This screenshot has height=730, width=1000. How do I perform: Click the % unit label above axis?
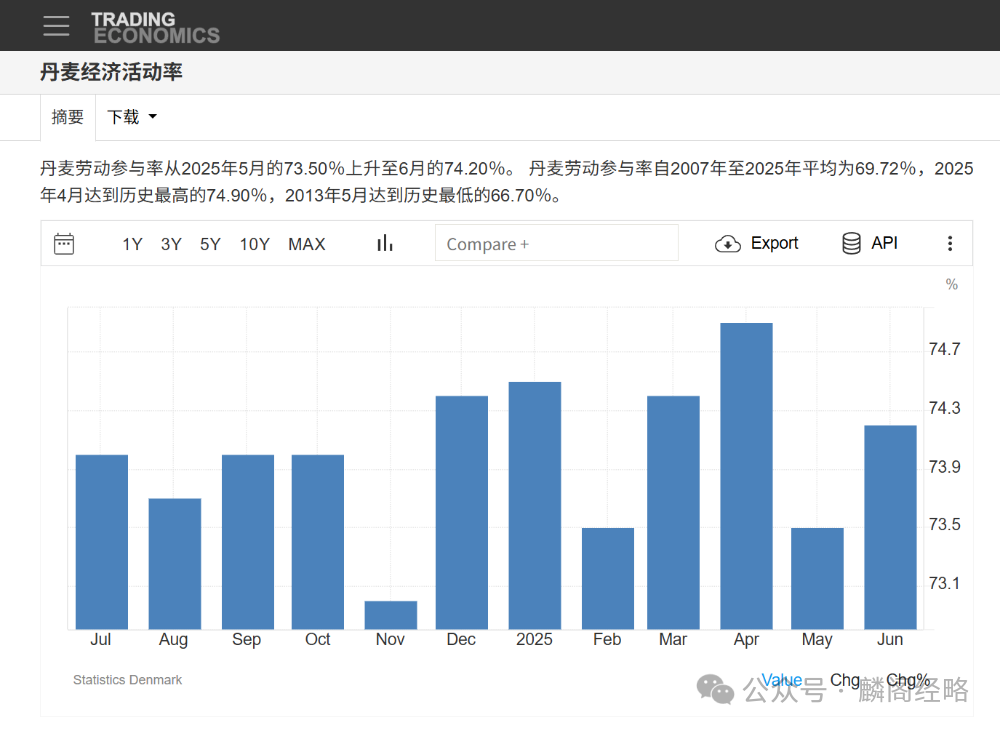(x=952, y=284)
